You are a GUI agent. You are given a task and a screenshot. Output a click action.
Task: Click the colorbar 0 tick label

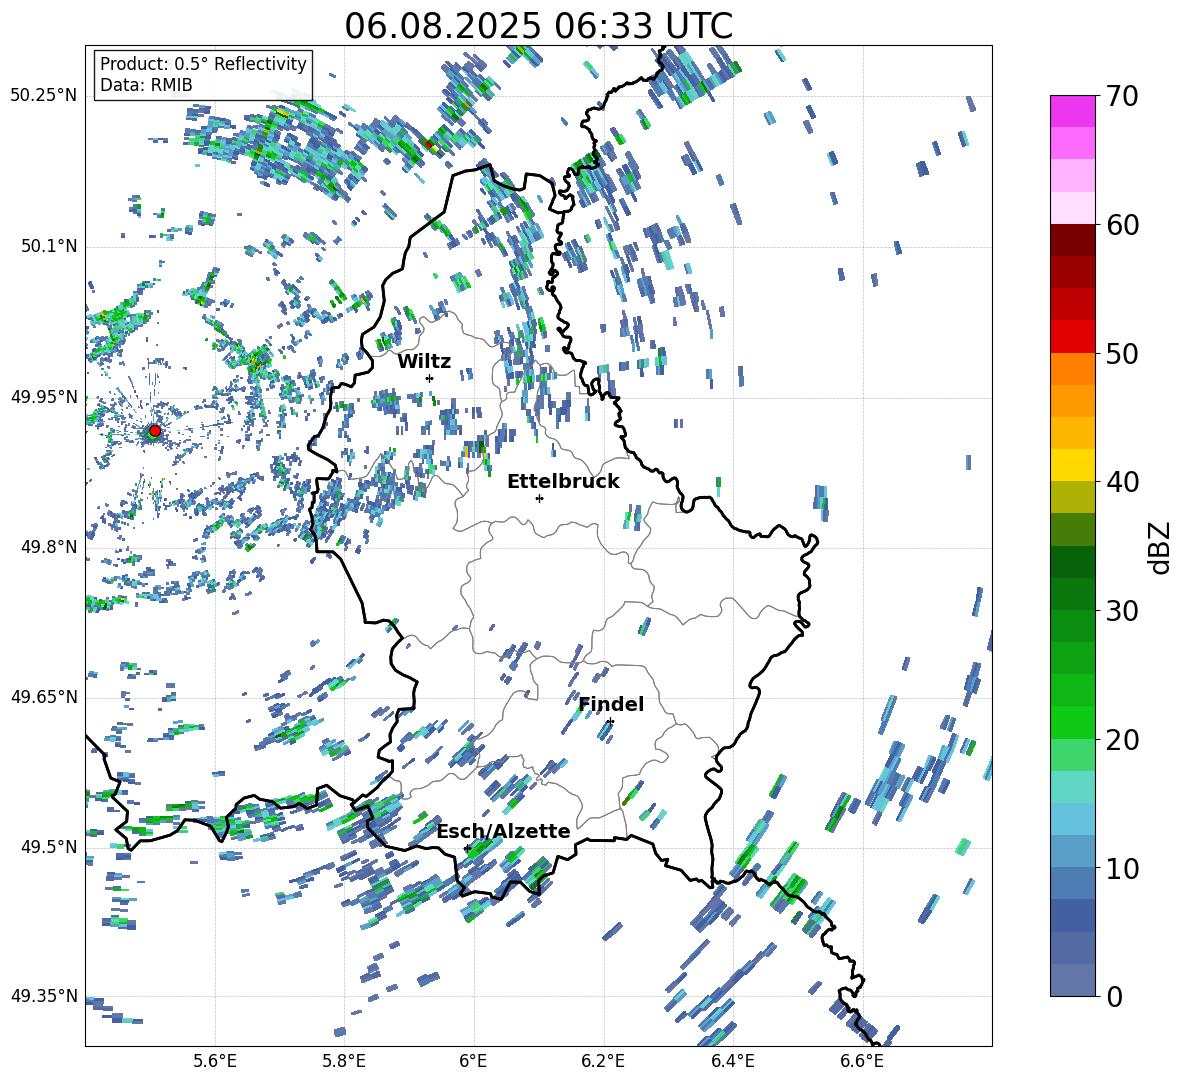[1114, 997]
